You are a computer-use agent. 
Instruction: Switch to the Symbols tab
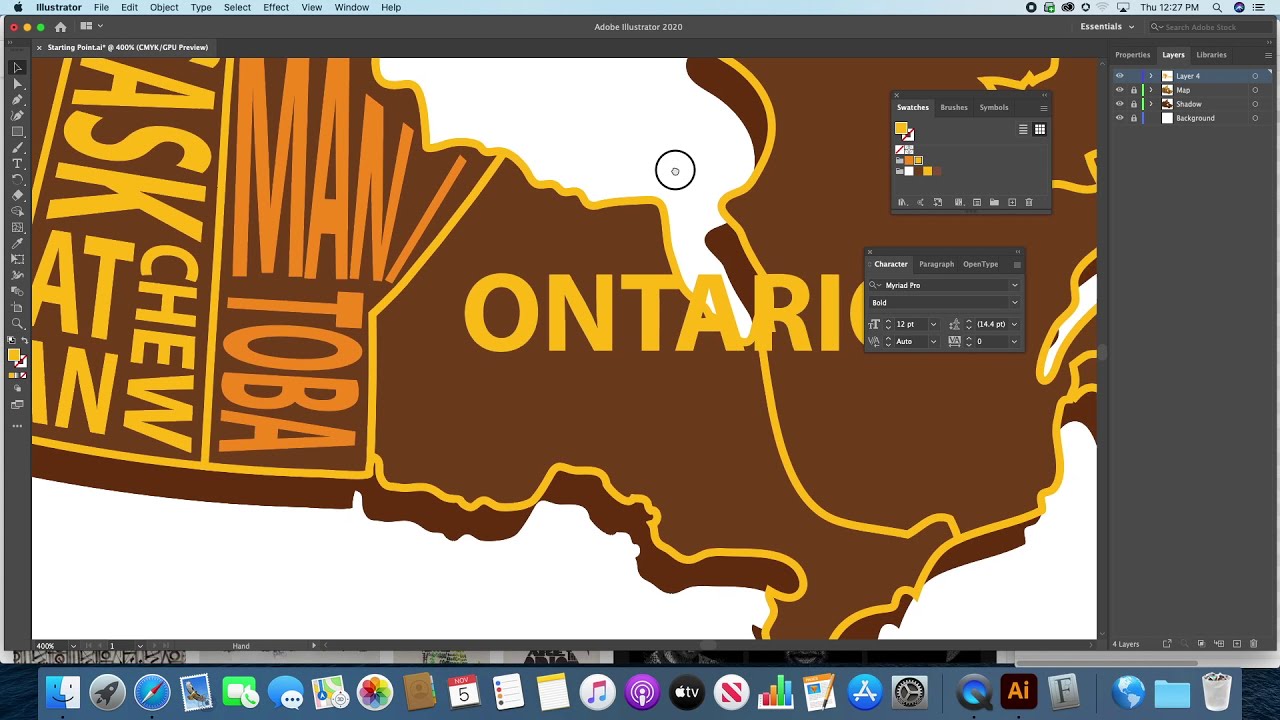point(994,108)
